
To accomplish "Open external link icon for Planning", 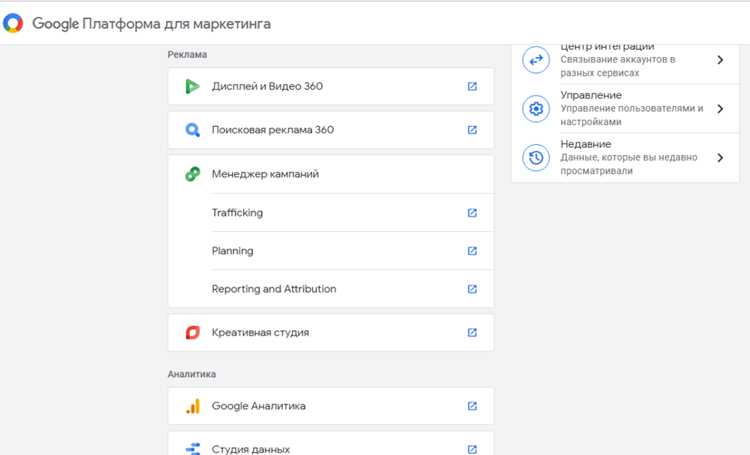I will point(472,251).
